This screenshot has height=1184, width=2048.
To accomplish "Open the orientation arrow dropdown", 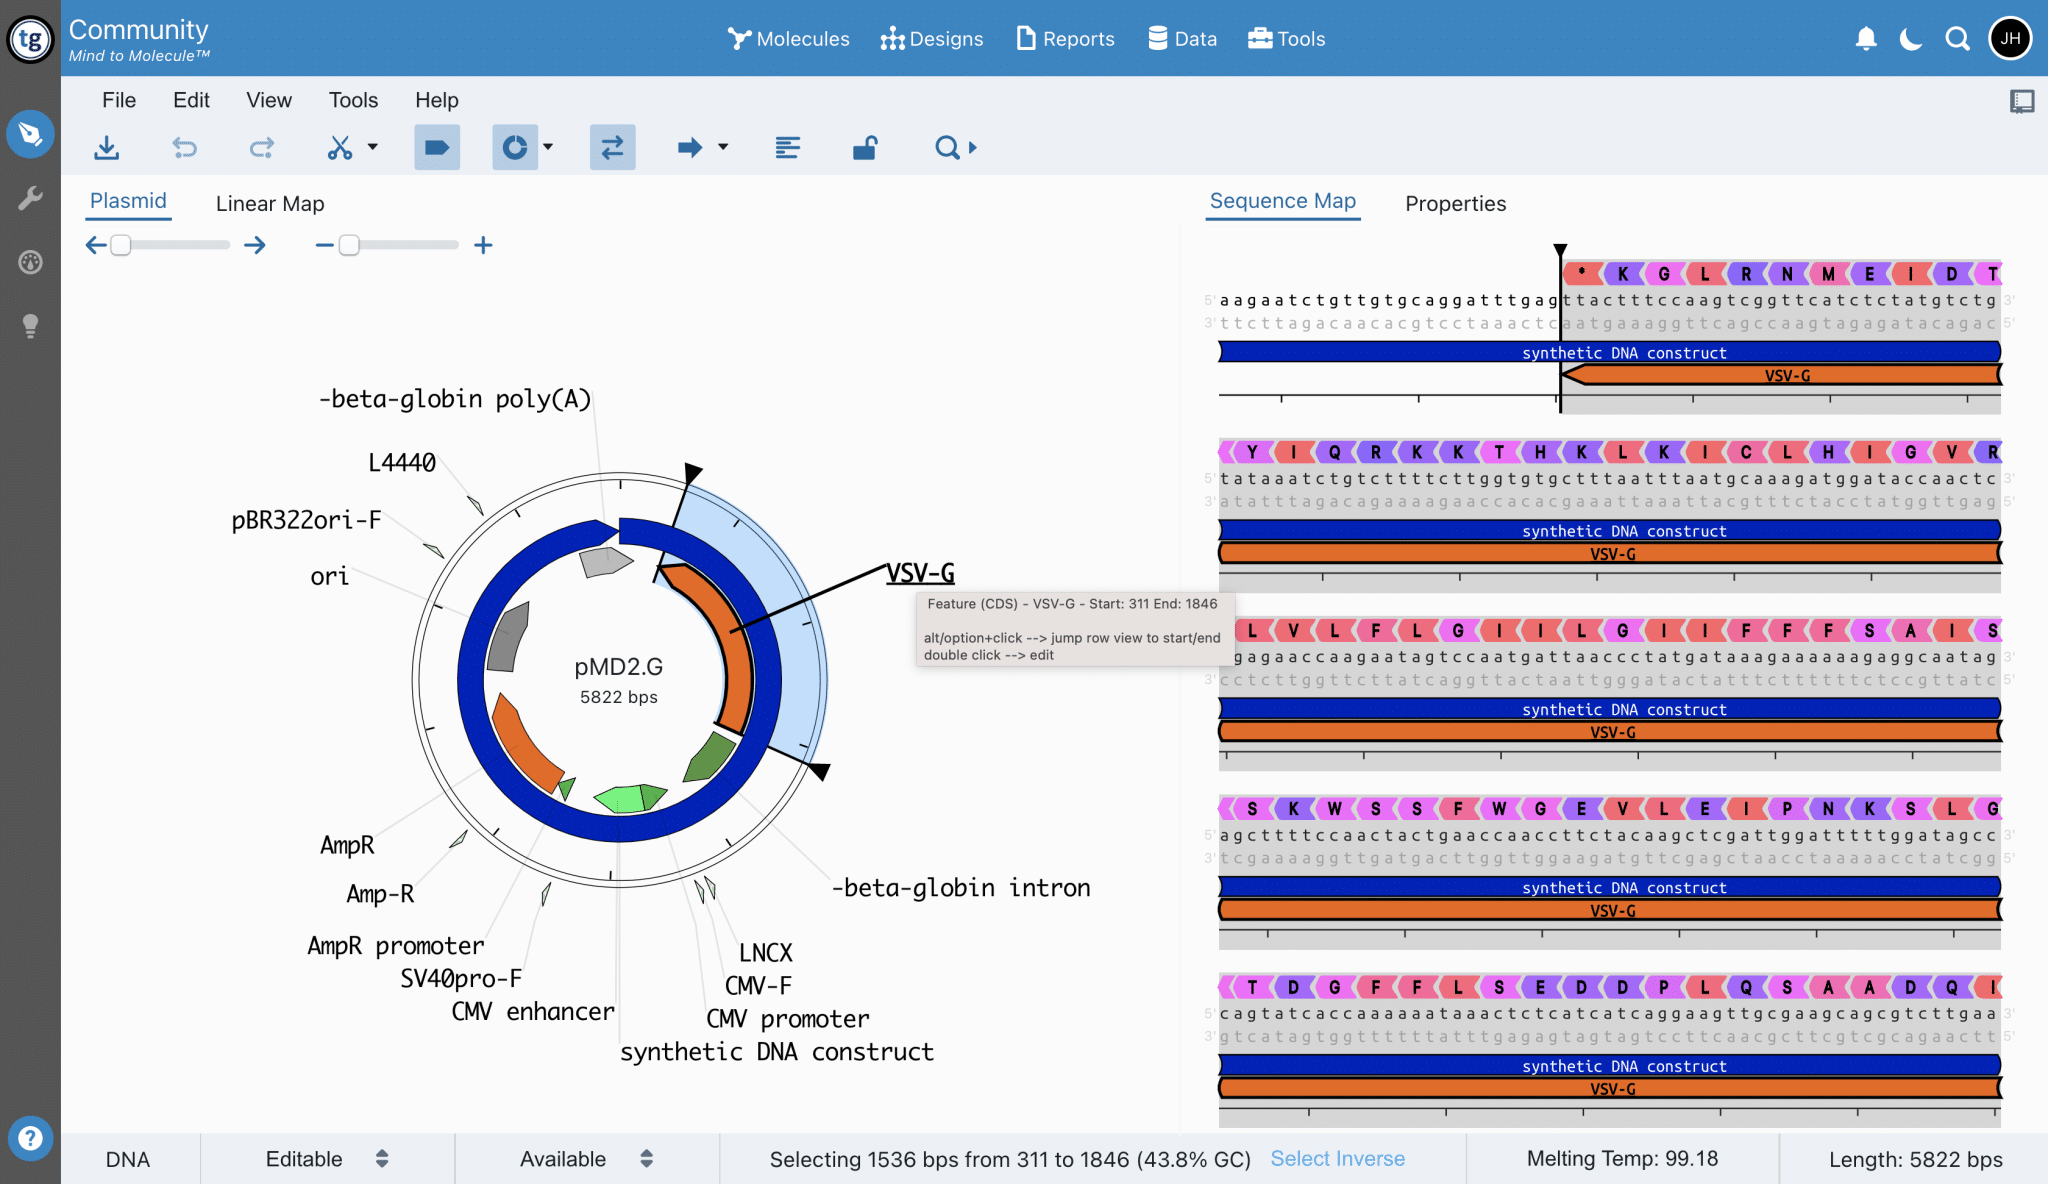I will 723,147.
